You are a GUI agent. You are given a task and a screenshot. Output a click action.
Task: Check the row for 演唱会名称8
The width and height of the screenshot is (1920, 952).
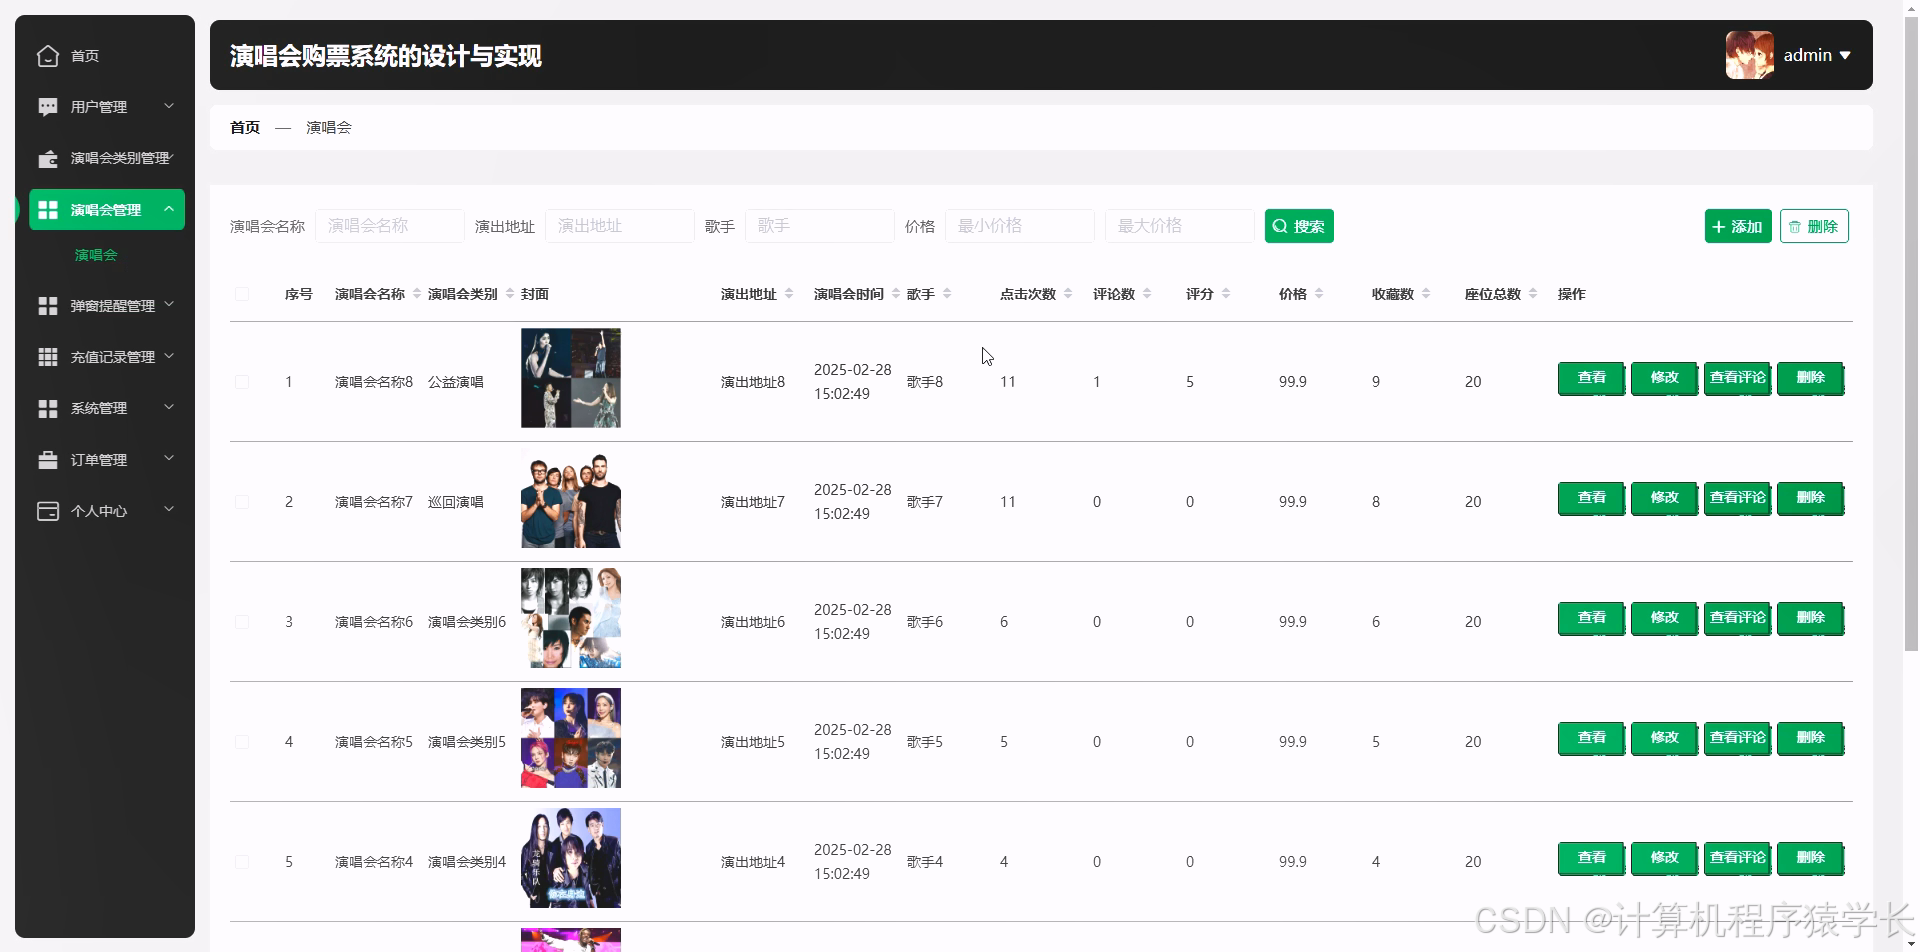coord(242,382)
